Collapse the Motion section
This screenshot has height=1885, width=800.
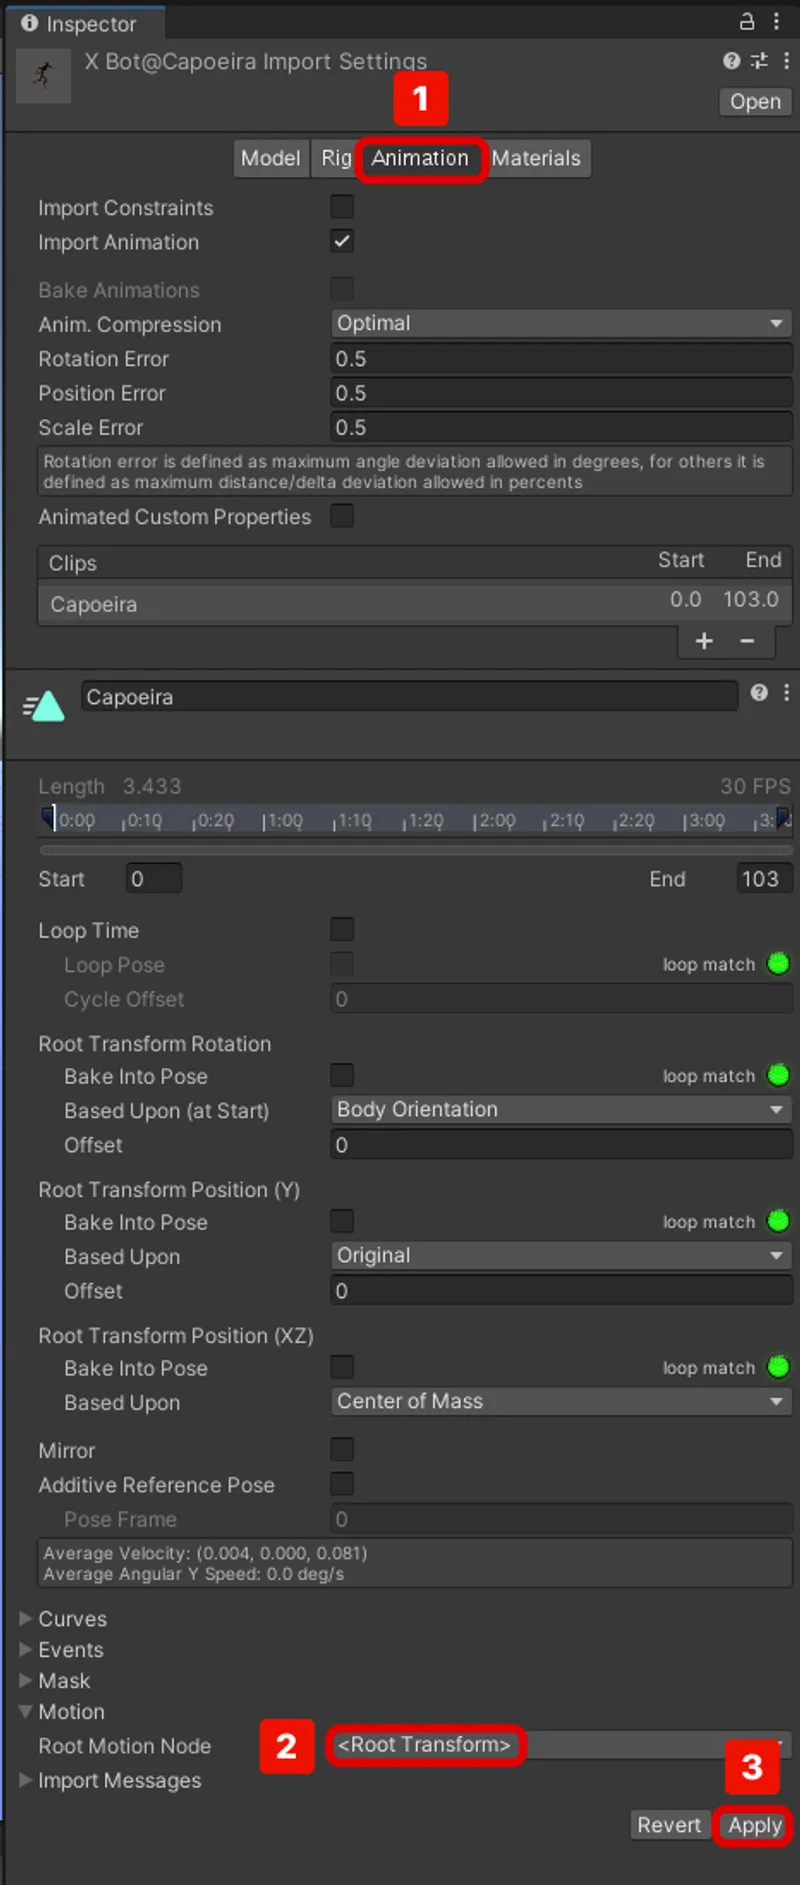pos(24,1711)
